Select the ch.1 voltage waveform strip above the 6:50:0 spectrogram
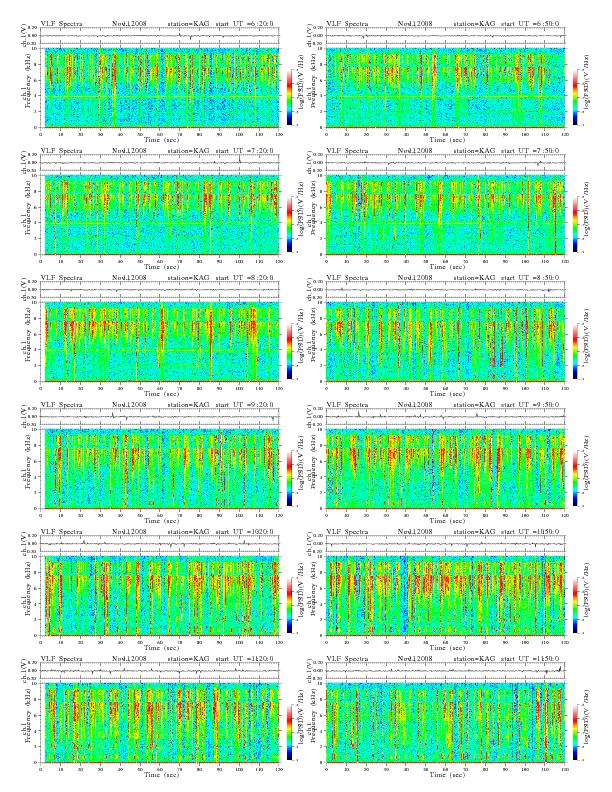This screenshot has width=612, height=792. tap(445, 36)
